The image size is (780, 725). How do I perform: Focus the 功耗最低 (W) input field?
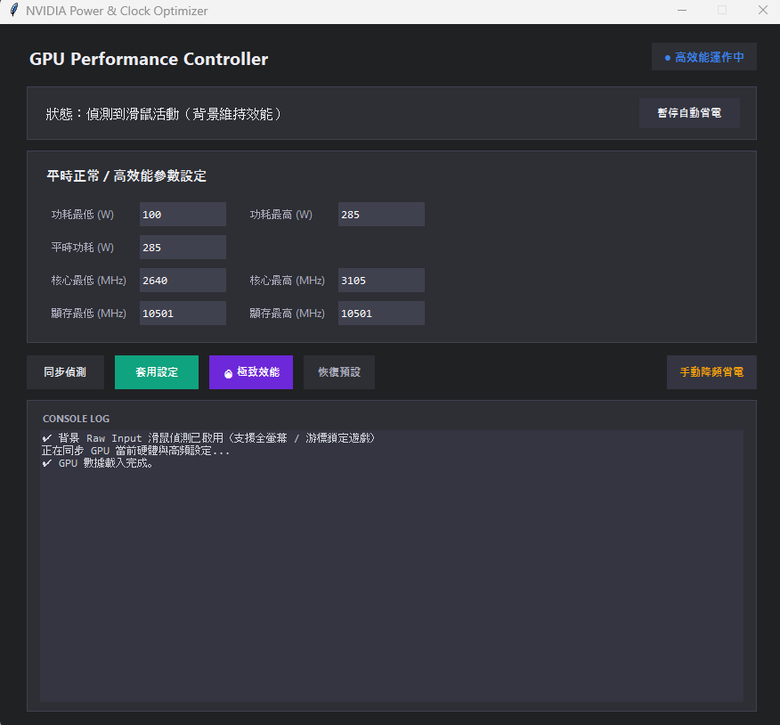click(x=183, y=214)
